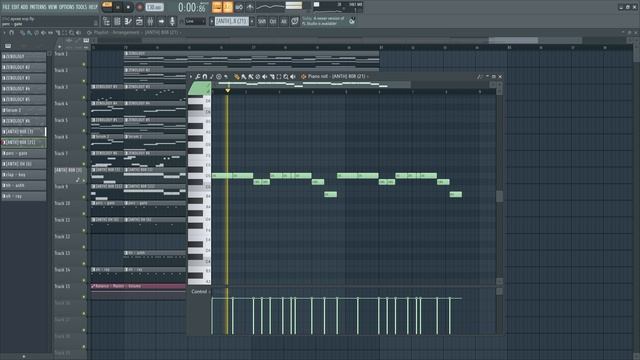Select the Playback speaker tool in Piano roll

pyautogui.click(x=293, y=77)
